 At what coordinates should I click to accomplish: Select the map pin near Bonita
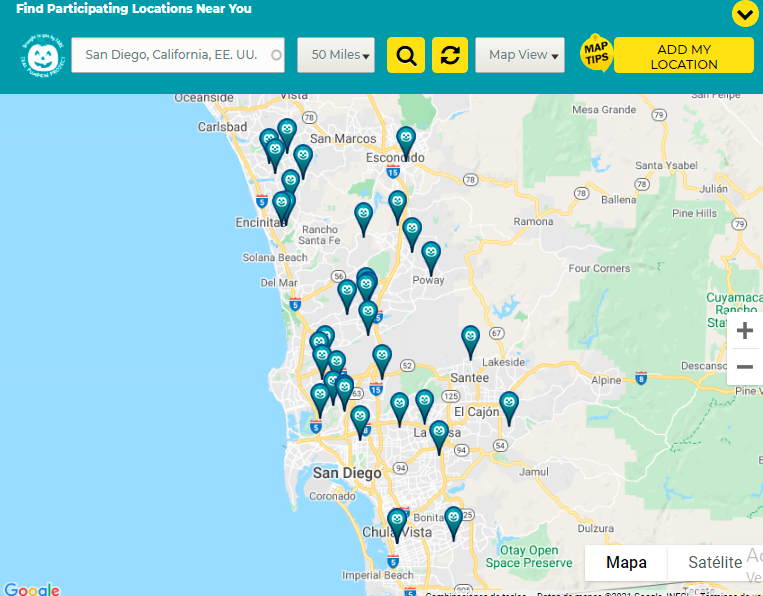[x=453, y=519]
